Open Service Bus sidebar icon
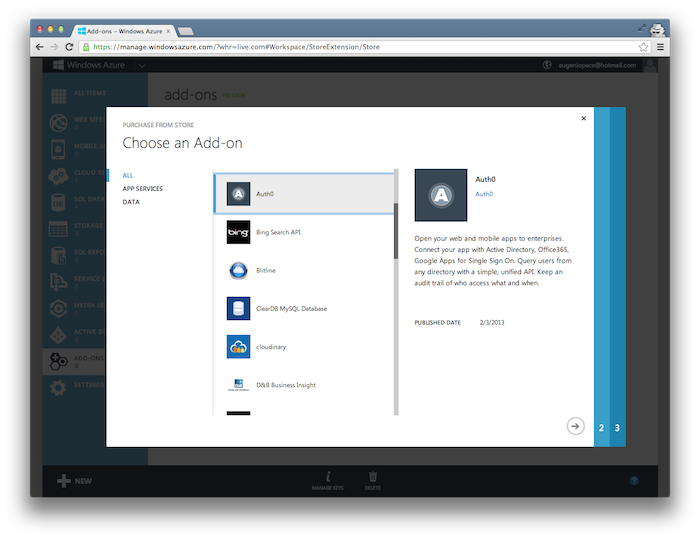 58,282
